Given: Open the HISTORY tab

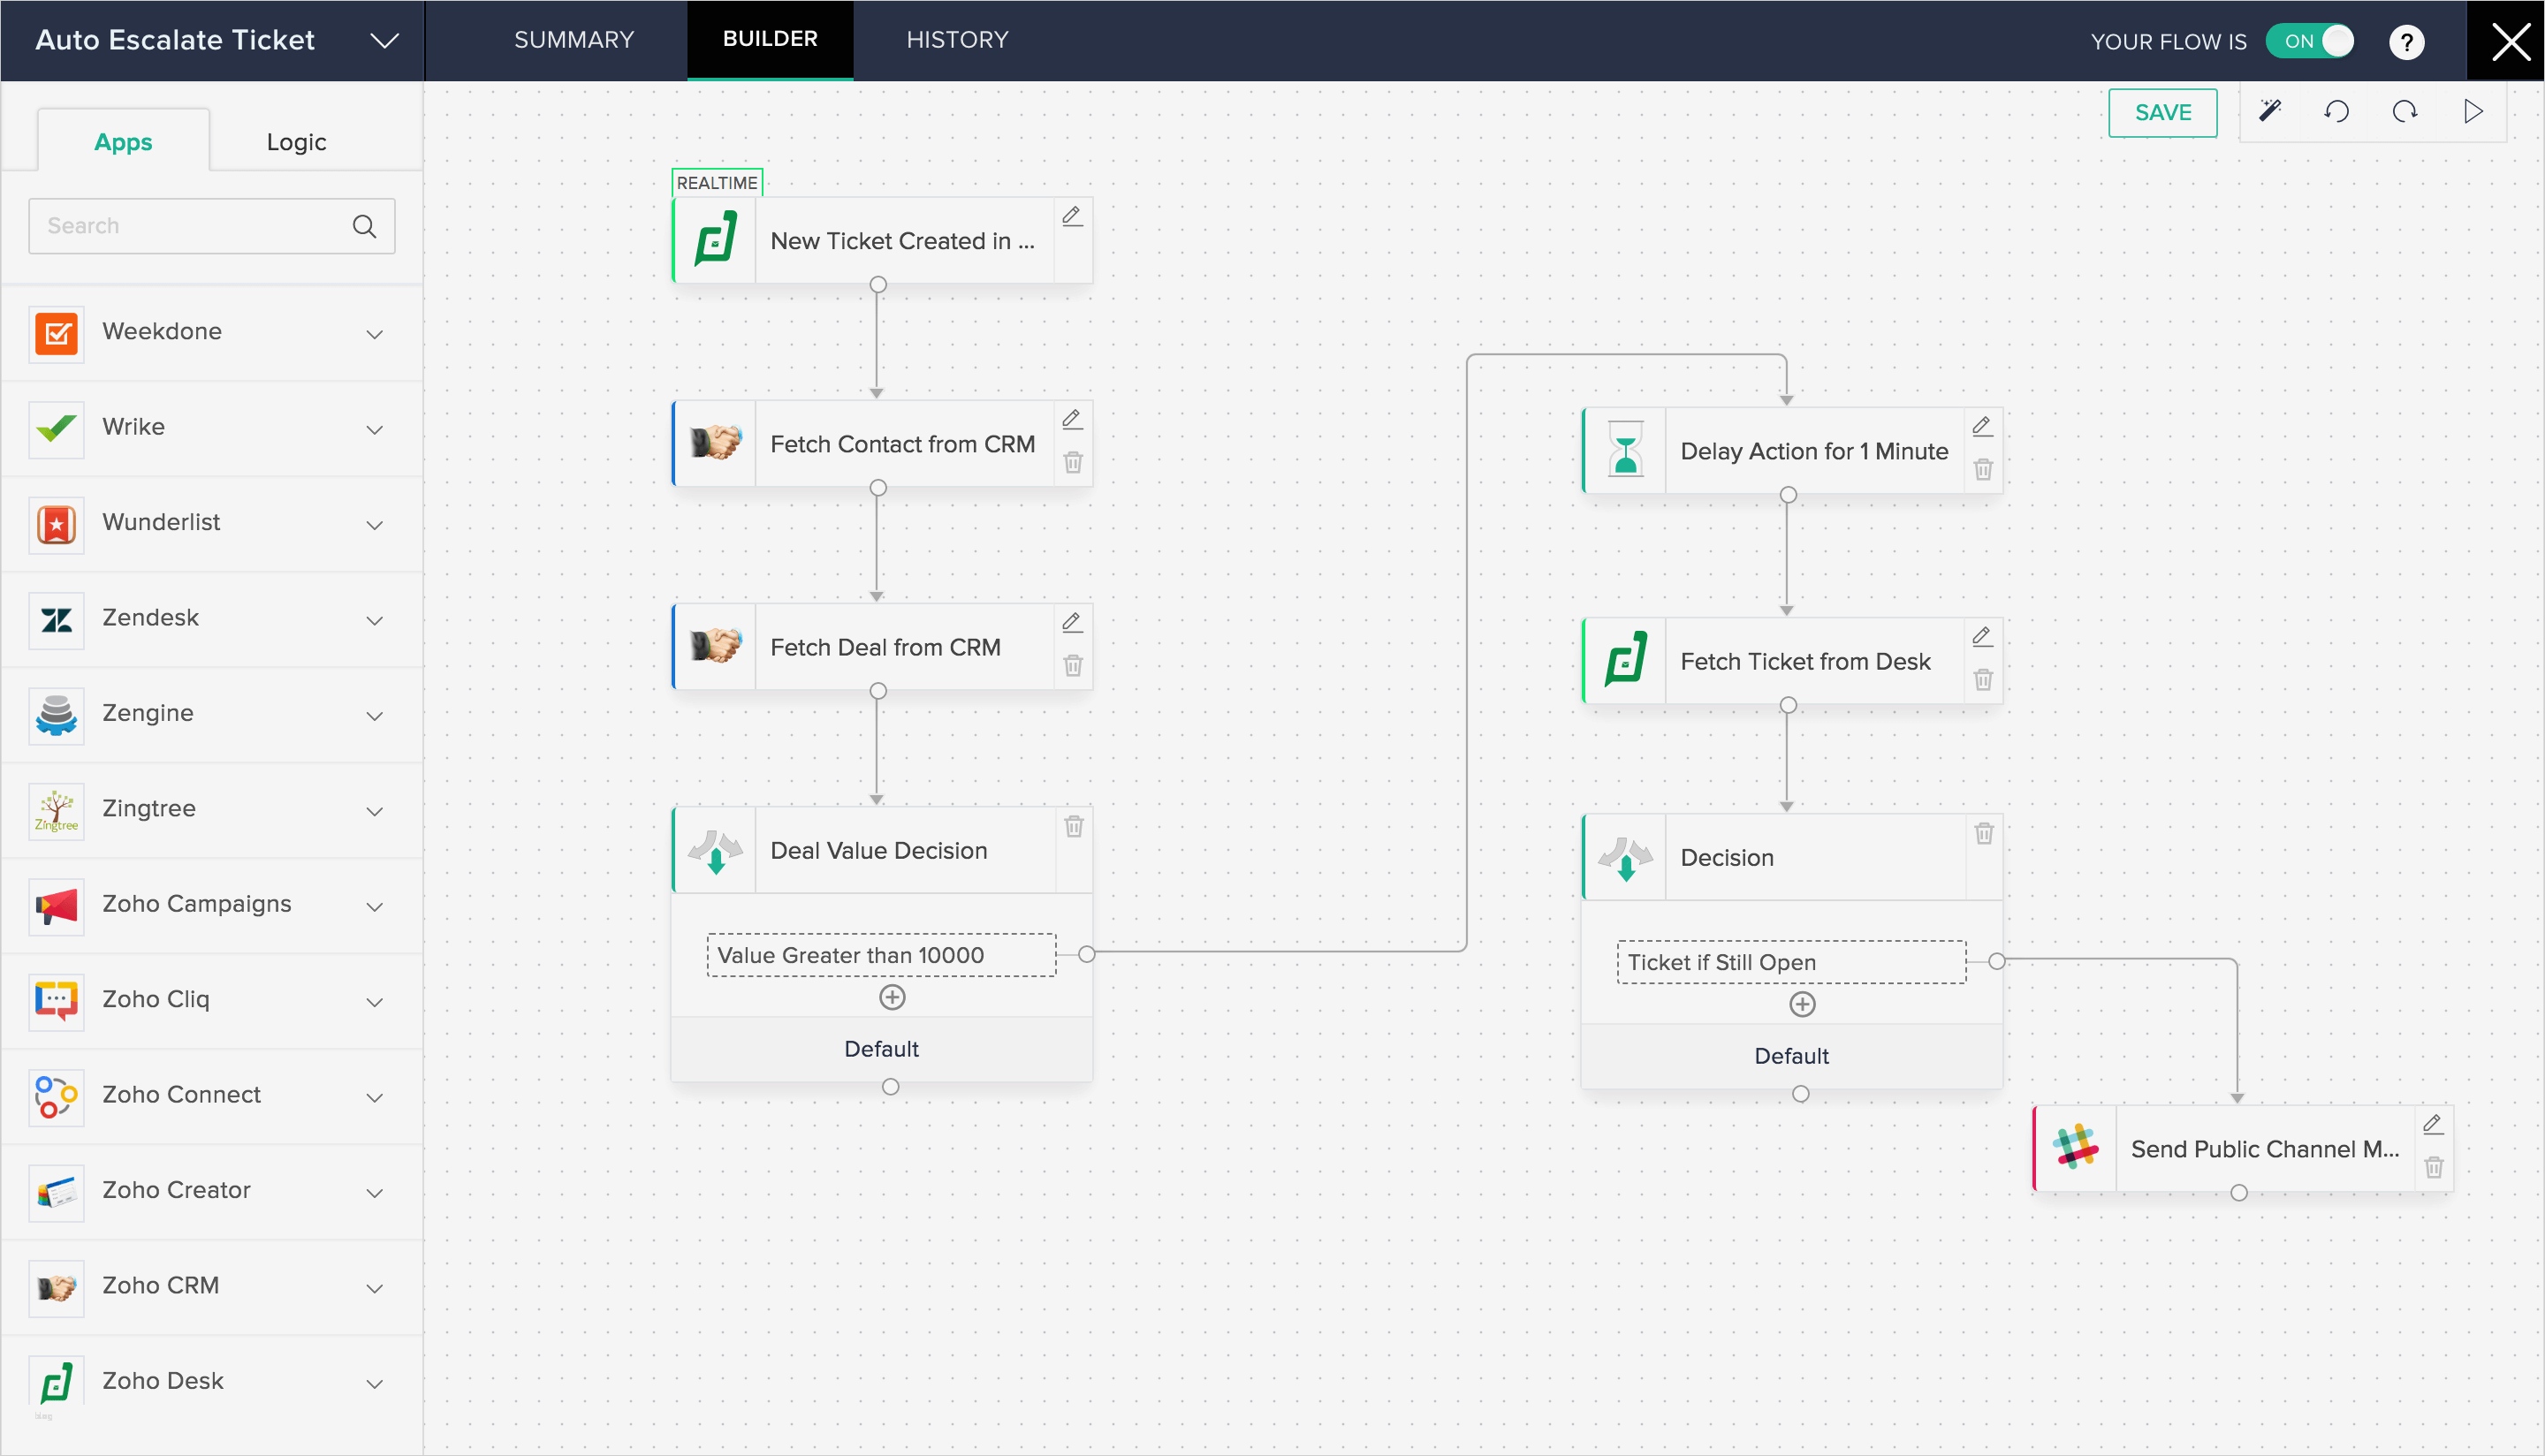Looking at the screenshot, I should pos(957,40).
